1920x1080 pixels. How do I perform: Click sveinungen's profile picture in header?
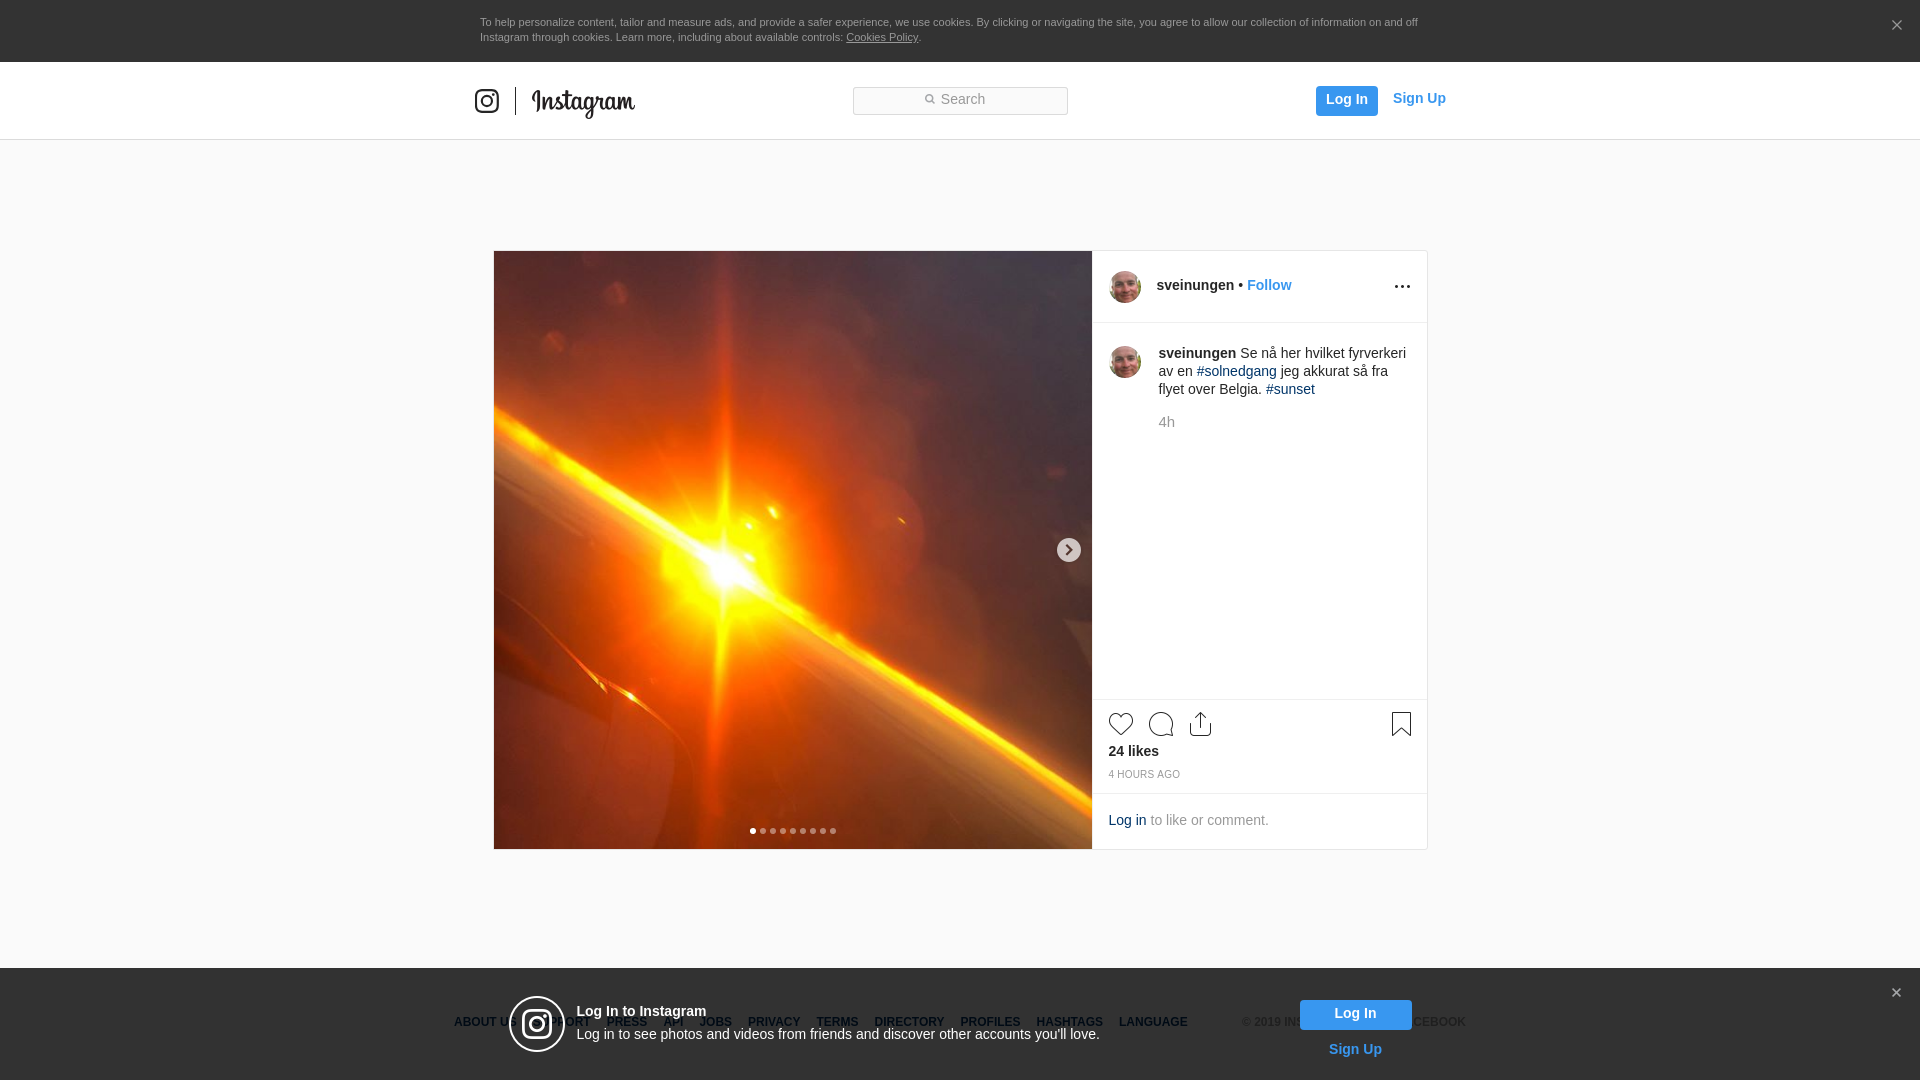coord(1125,287)
